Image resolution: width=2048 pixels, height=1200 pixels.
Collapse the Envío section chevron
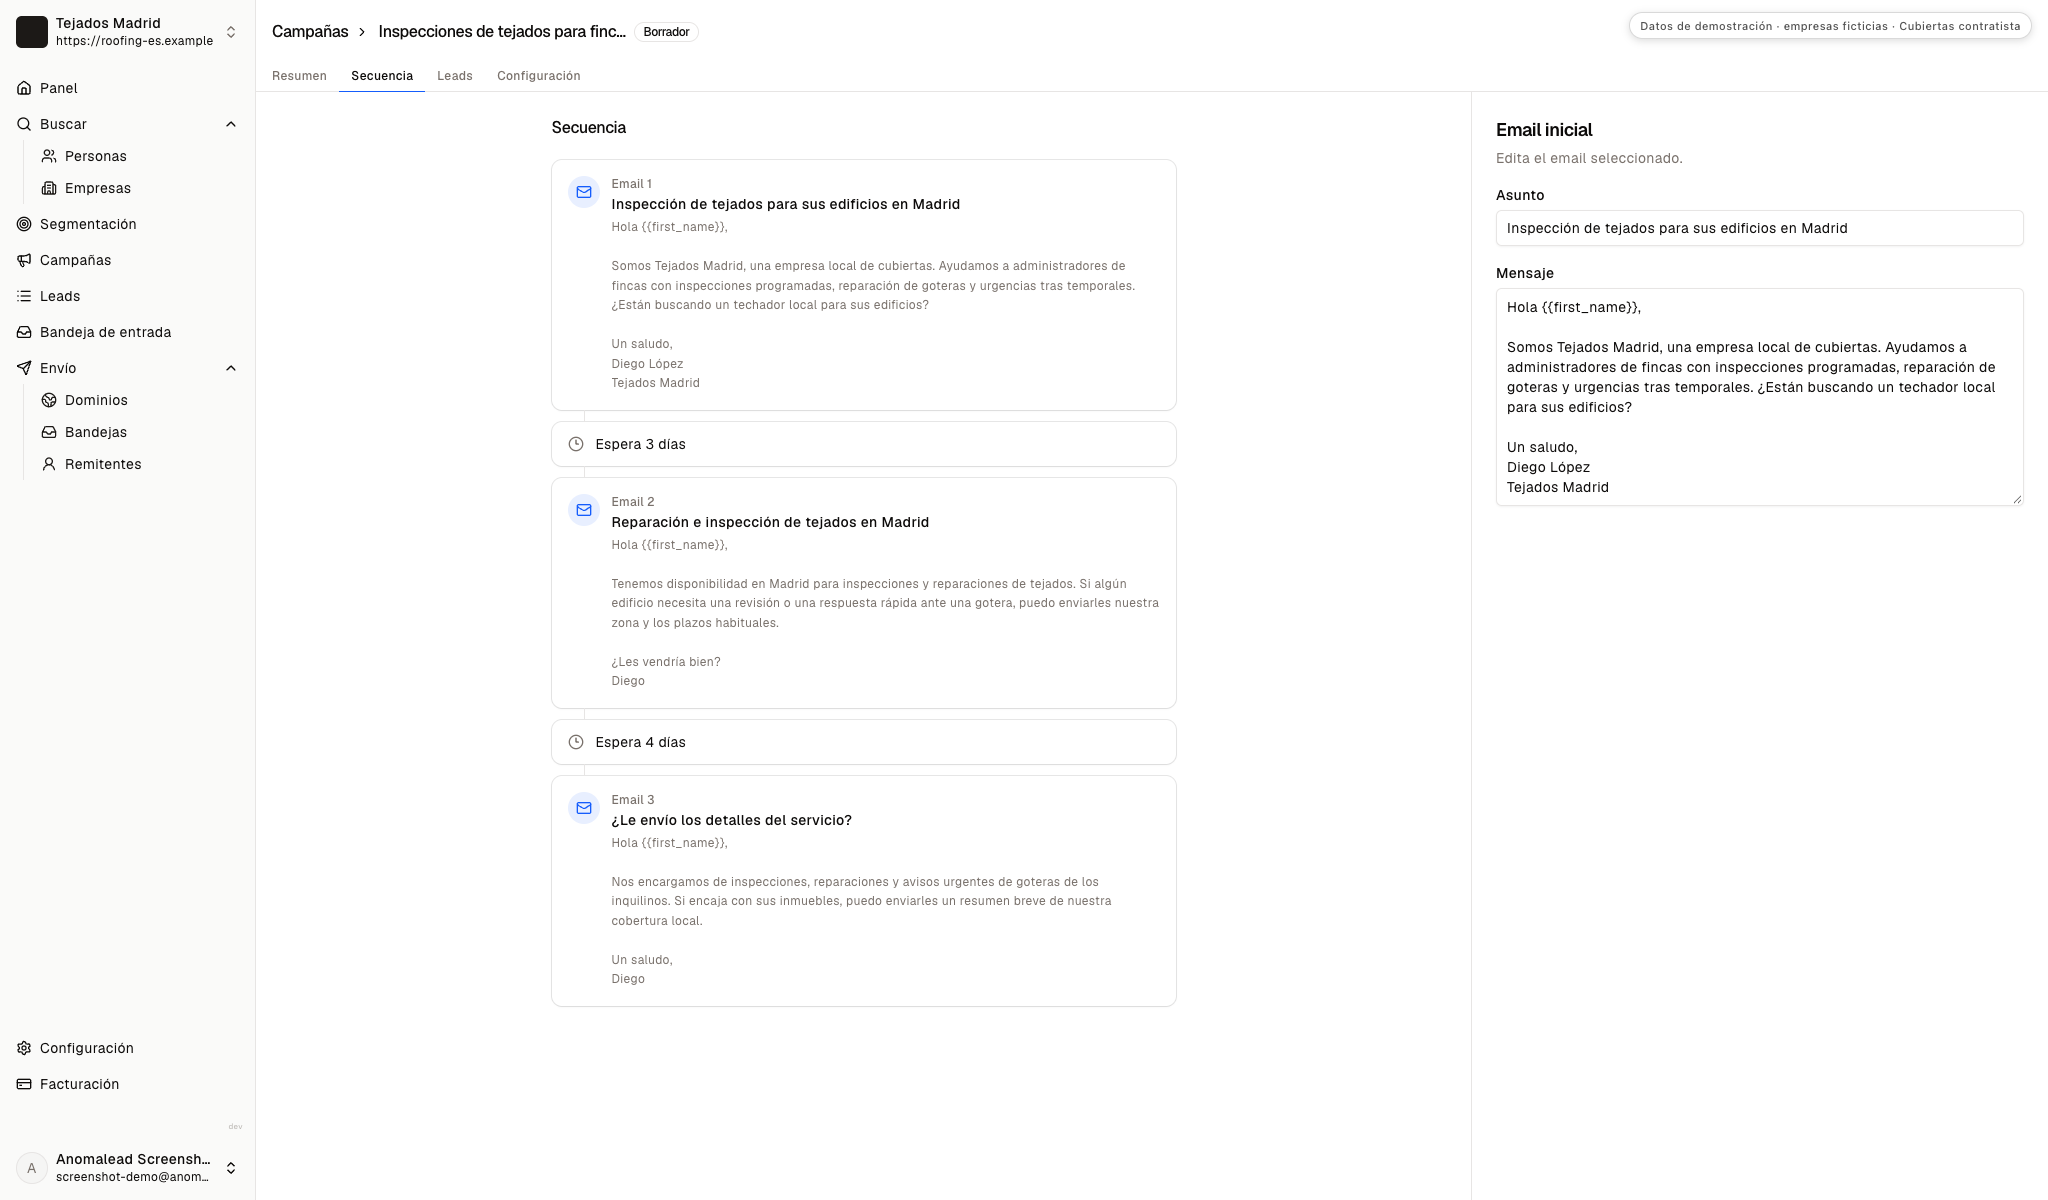point(231,368)
